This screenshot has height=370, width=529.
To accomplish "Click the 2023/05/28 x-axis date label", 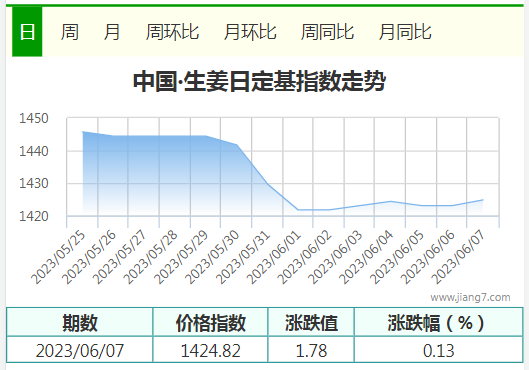I will coord(150,257).
